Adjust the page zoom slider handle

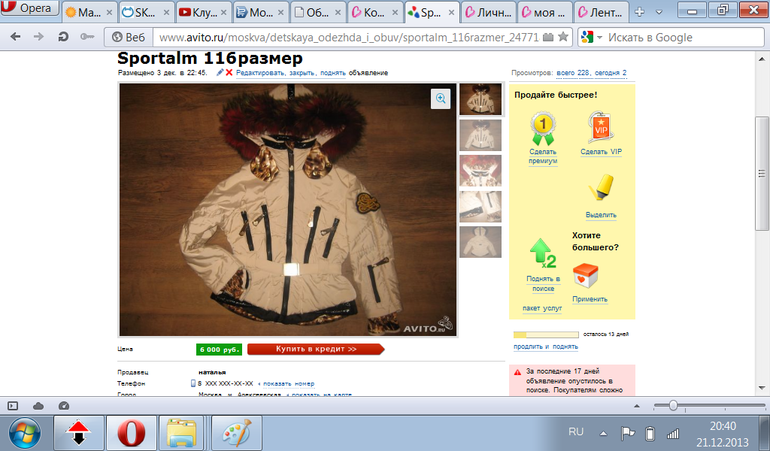(673, 405)
